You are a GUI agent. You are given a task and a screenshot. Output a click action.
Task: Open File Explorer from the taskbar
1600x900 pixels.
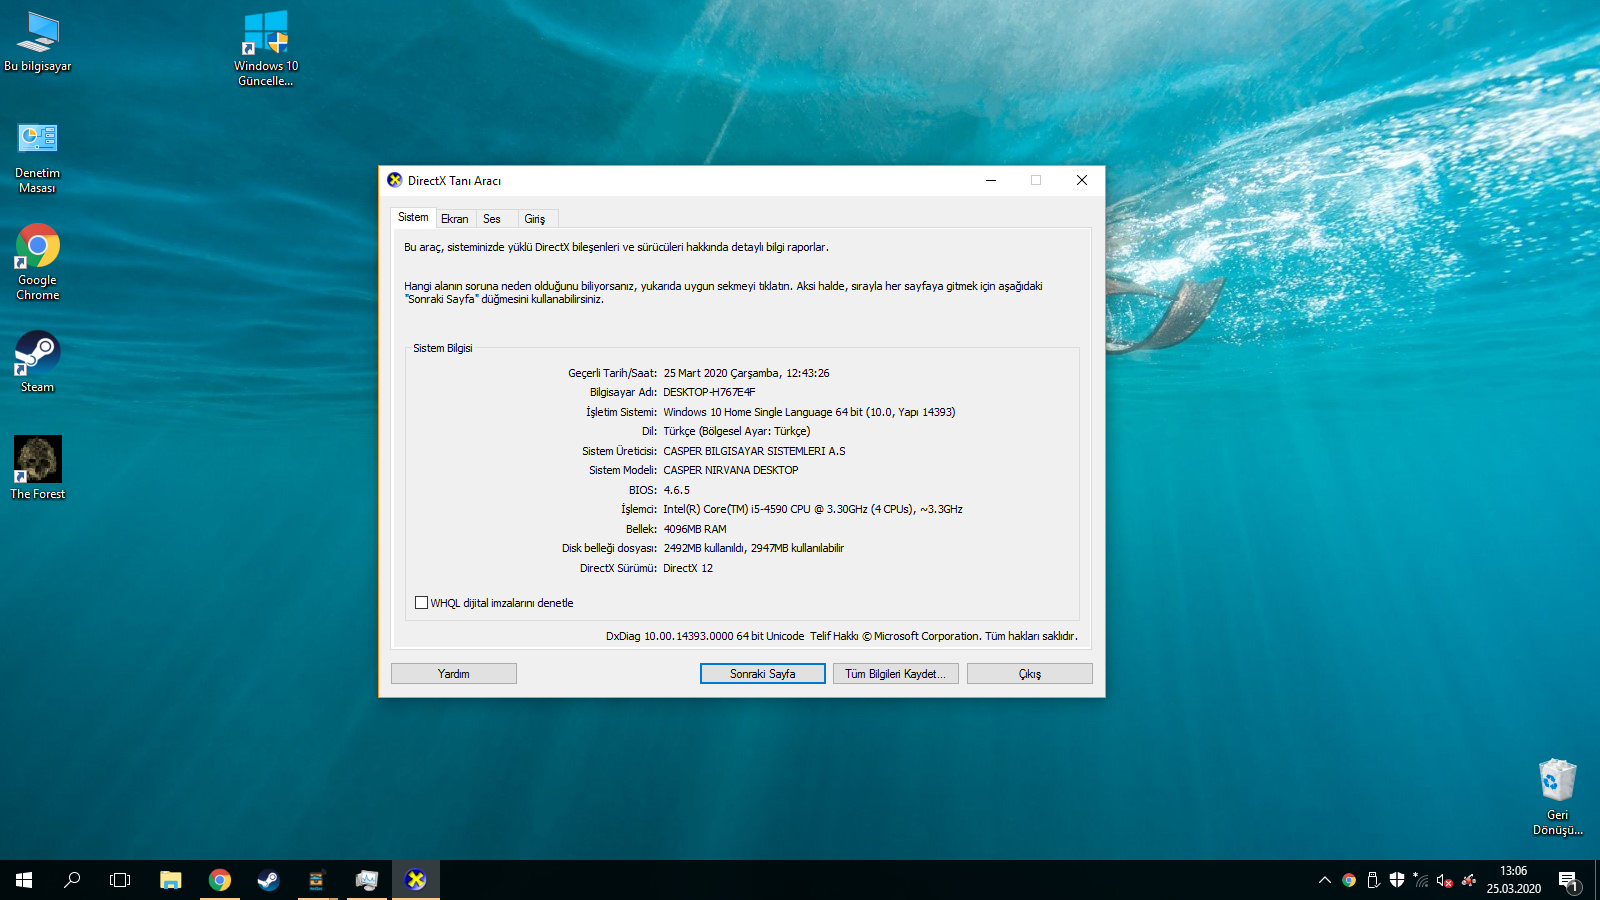(x=171, y=880)
